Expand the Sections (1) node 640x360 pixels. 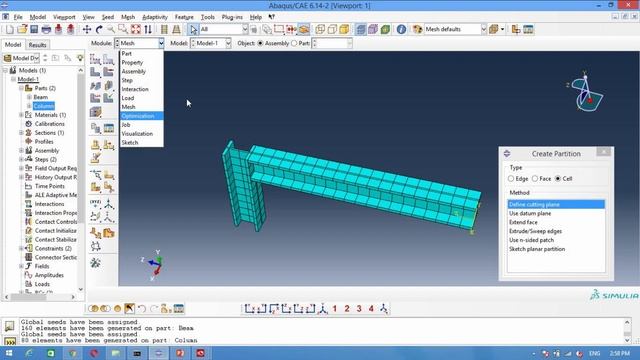21,133
